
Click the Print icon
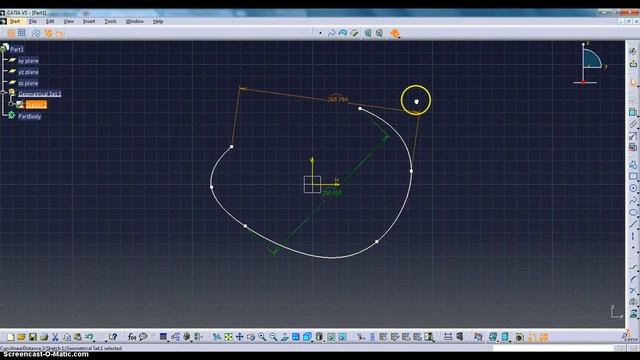(x=44, y=337)
